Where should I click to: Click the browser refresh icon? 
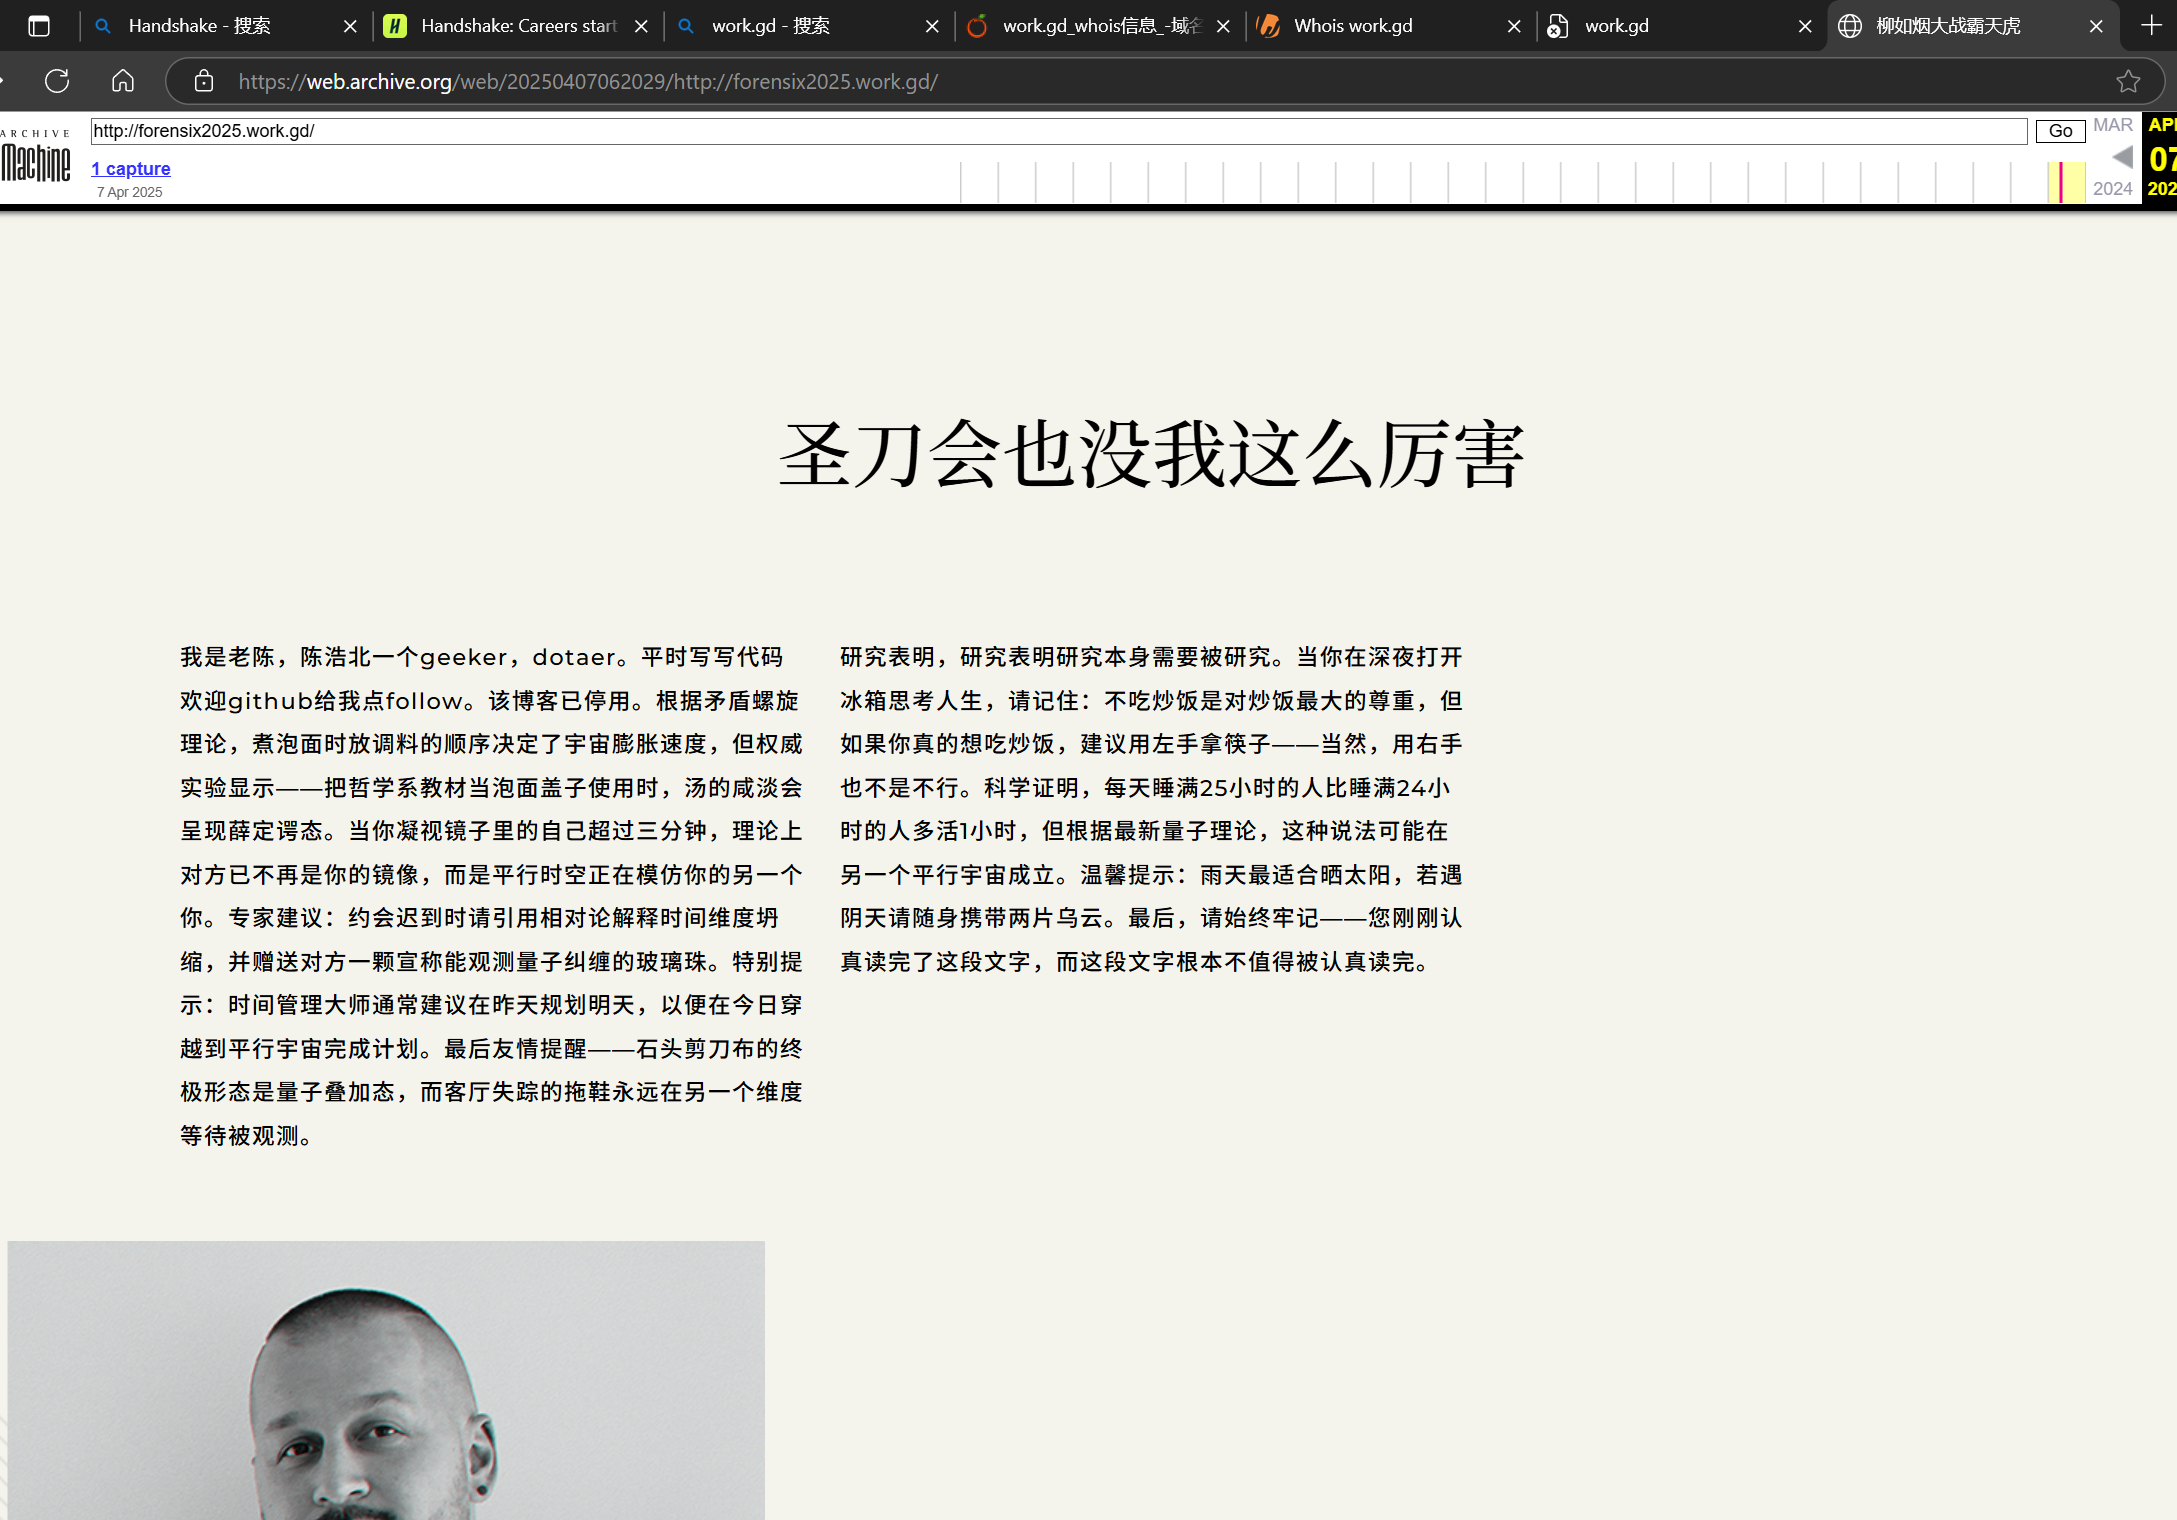[57, 81]
